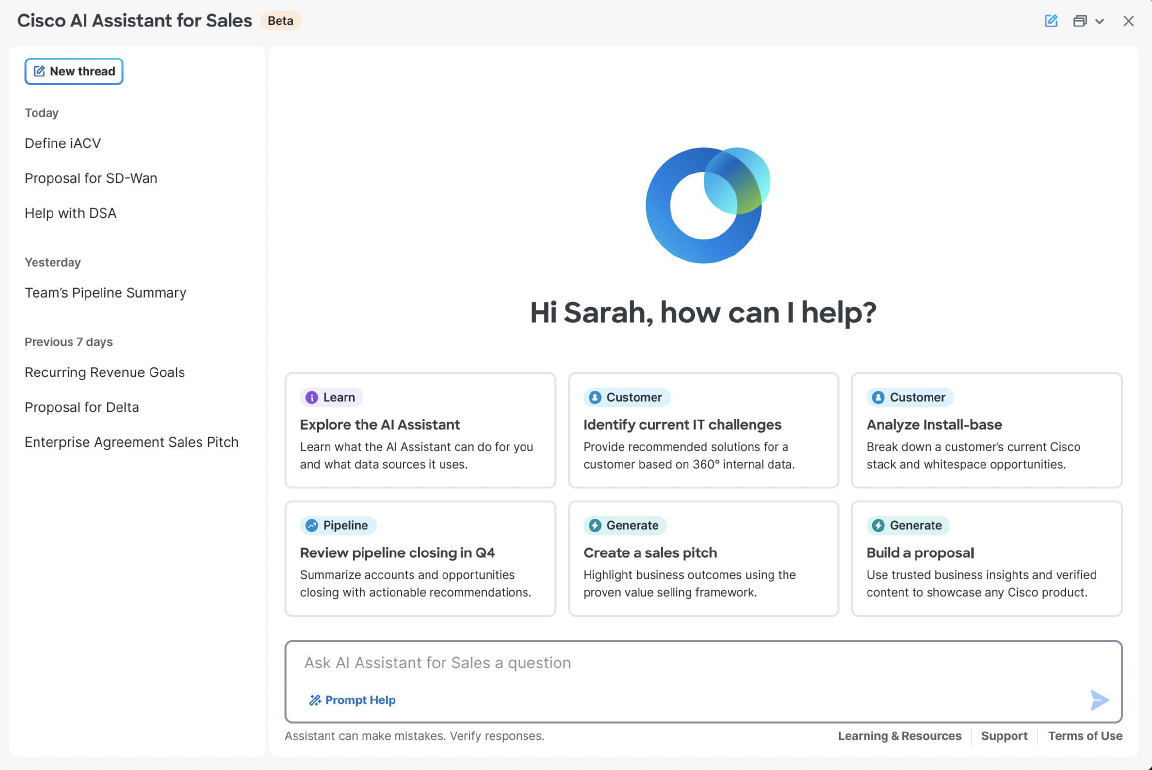The height and width of the screenshot is (770, 1152).
Task: Click Customer icon on IT challenges card
Action: [x=595, y=397]
